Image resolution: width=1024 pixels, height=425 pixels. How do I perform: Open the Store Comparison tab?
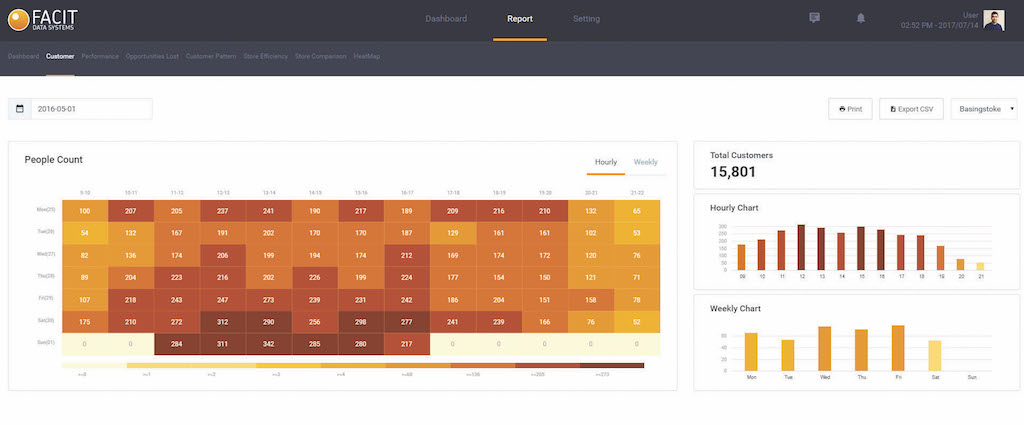pos(321,56)
